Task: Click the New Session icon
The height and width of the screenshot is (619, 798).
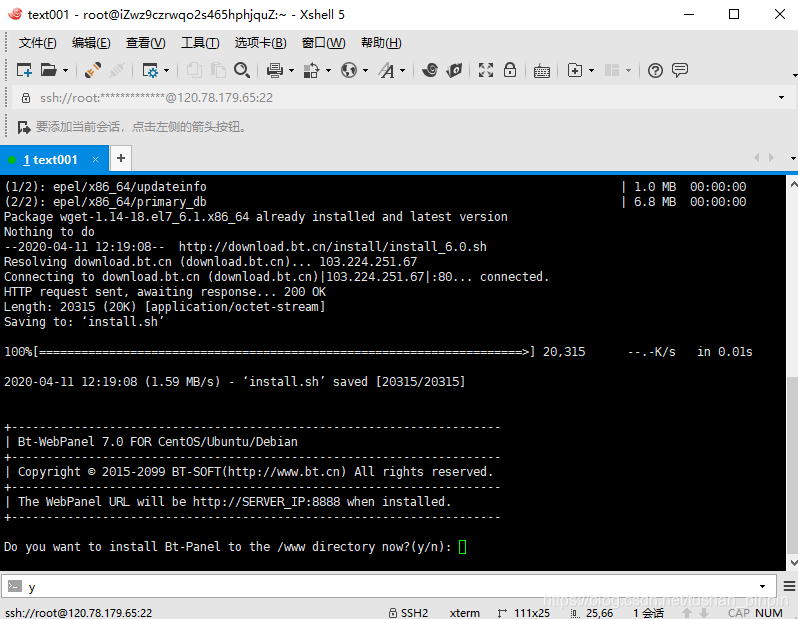Action: point(24,70)
